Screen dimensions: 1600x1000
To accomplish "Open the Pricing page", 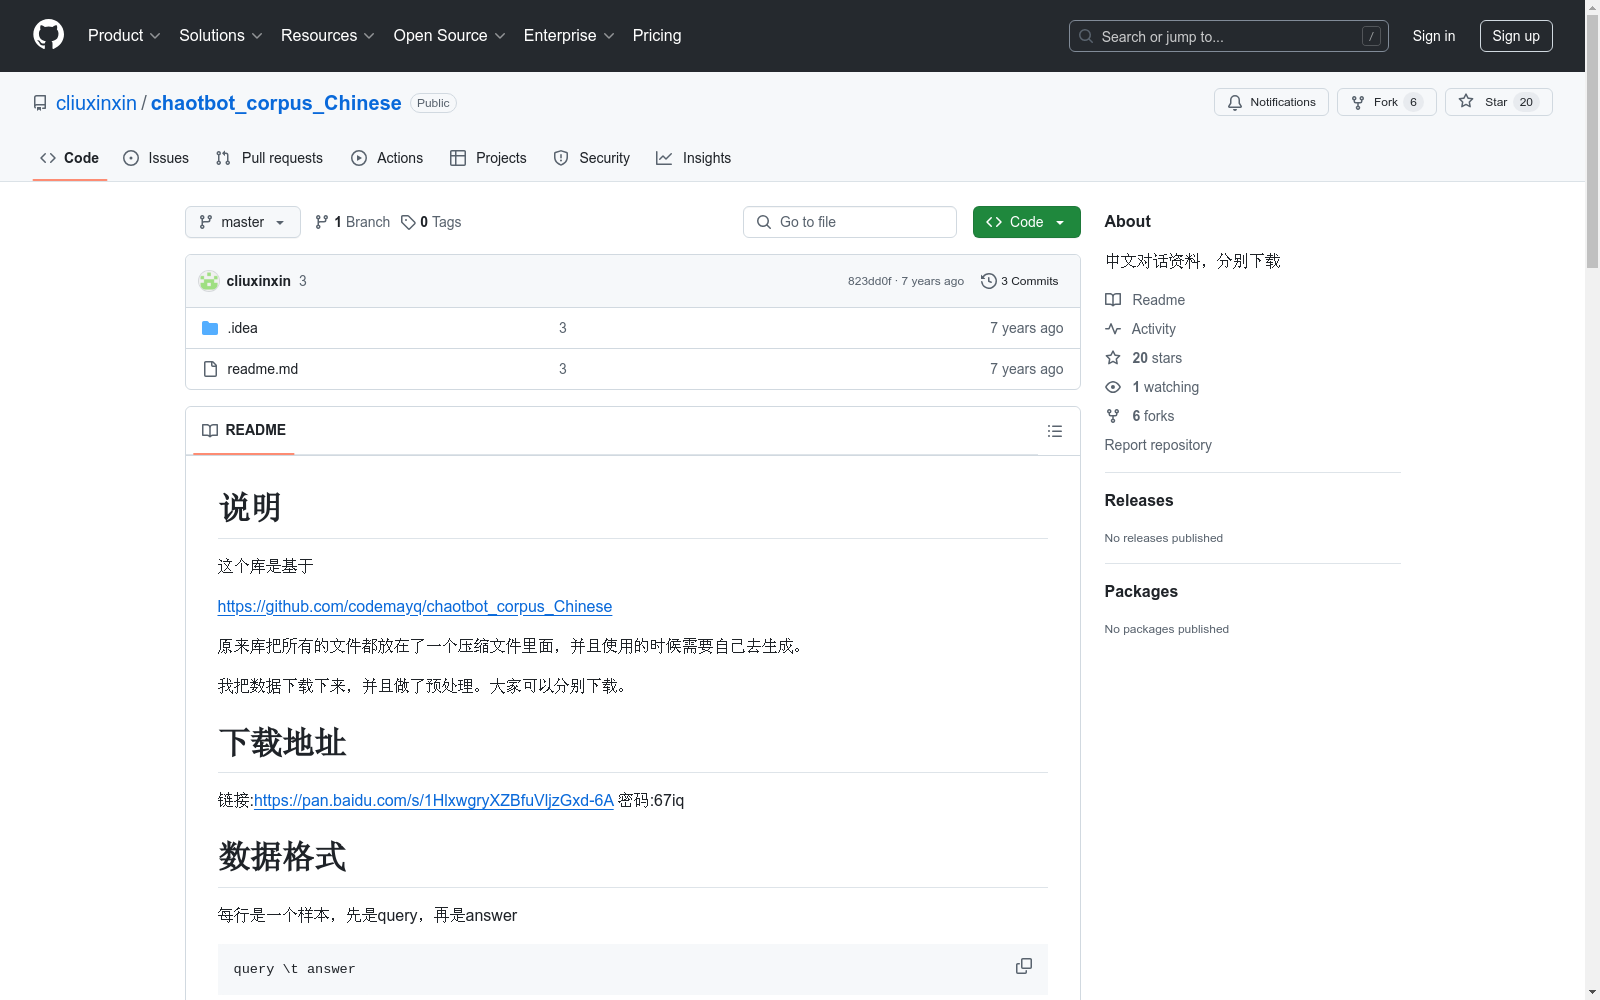I will [657, 35].
